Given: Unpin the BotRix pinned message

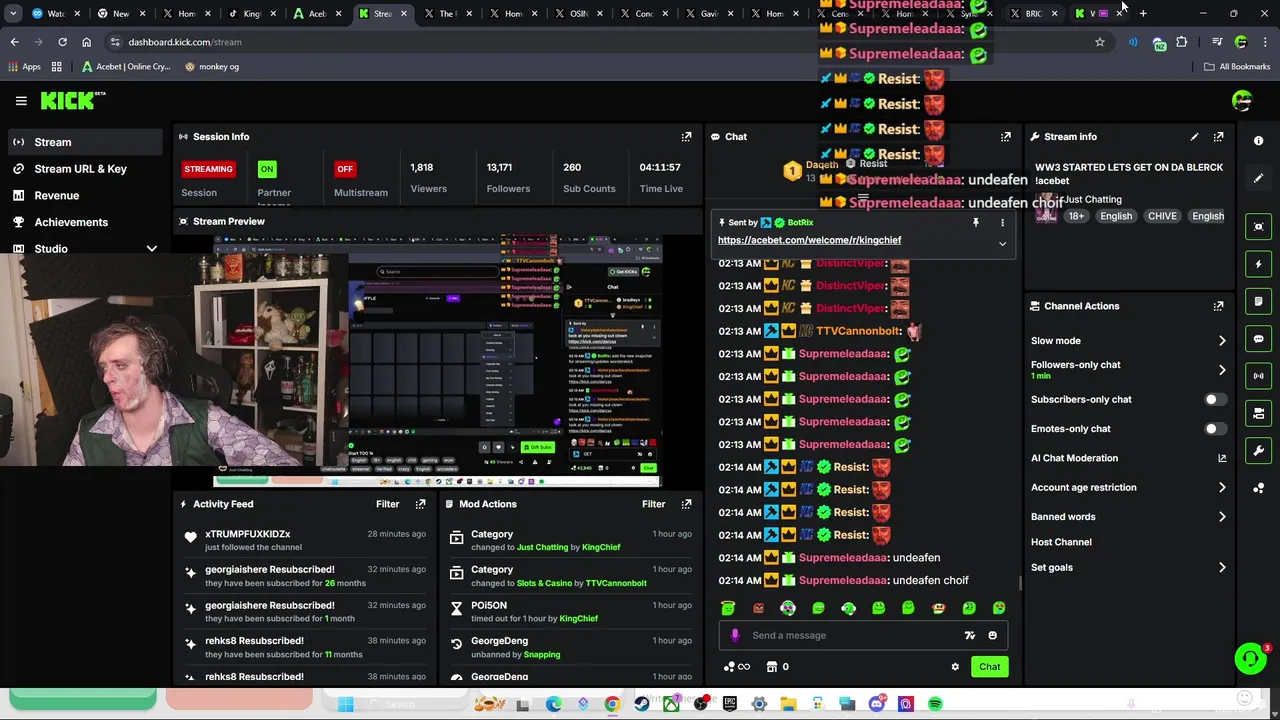Looking at the screenshot, I should point(976,223).
